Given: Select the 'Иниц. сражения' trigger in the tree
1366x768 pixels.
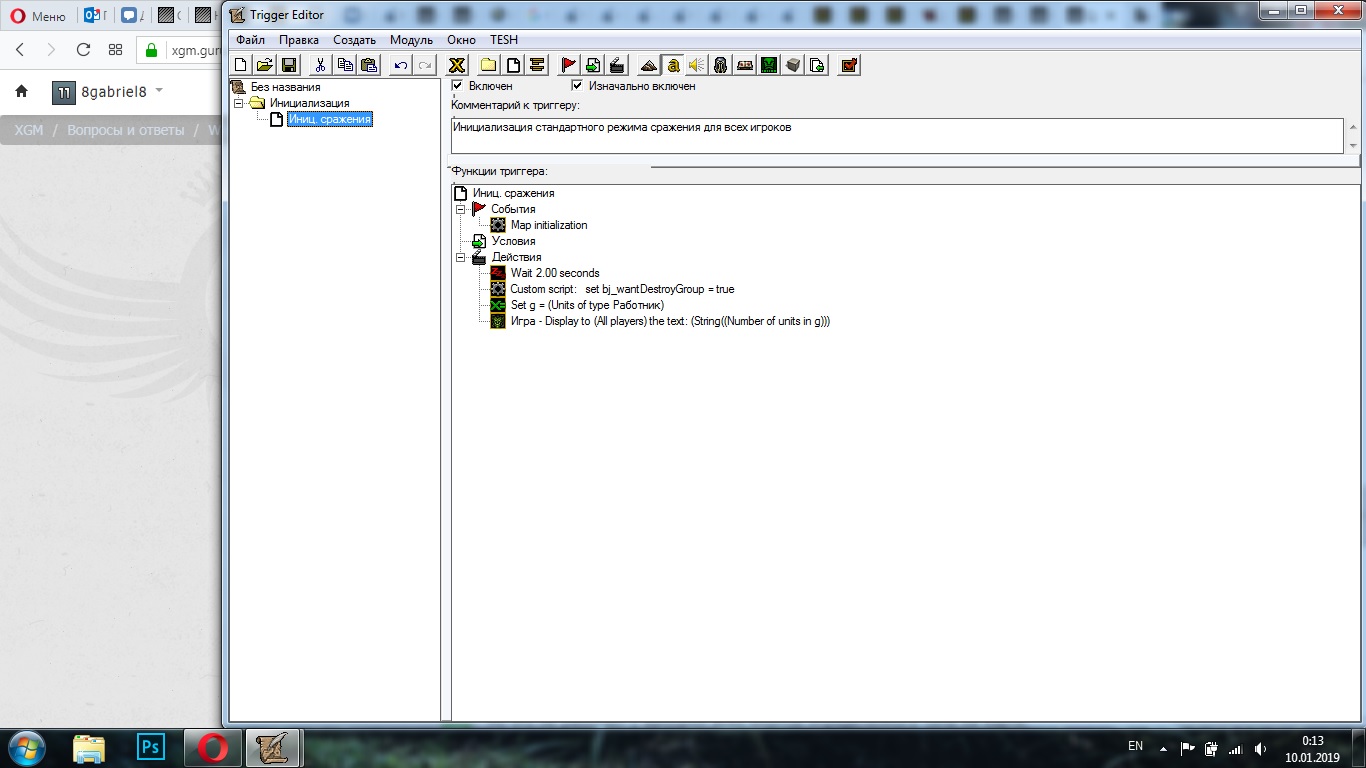Looking at the screenshot, I should 329,119.
